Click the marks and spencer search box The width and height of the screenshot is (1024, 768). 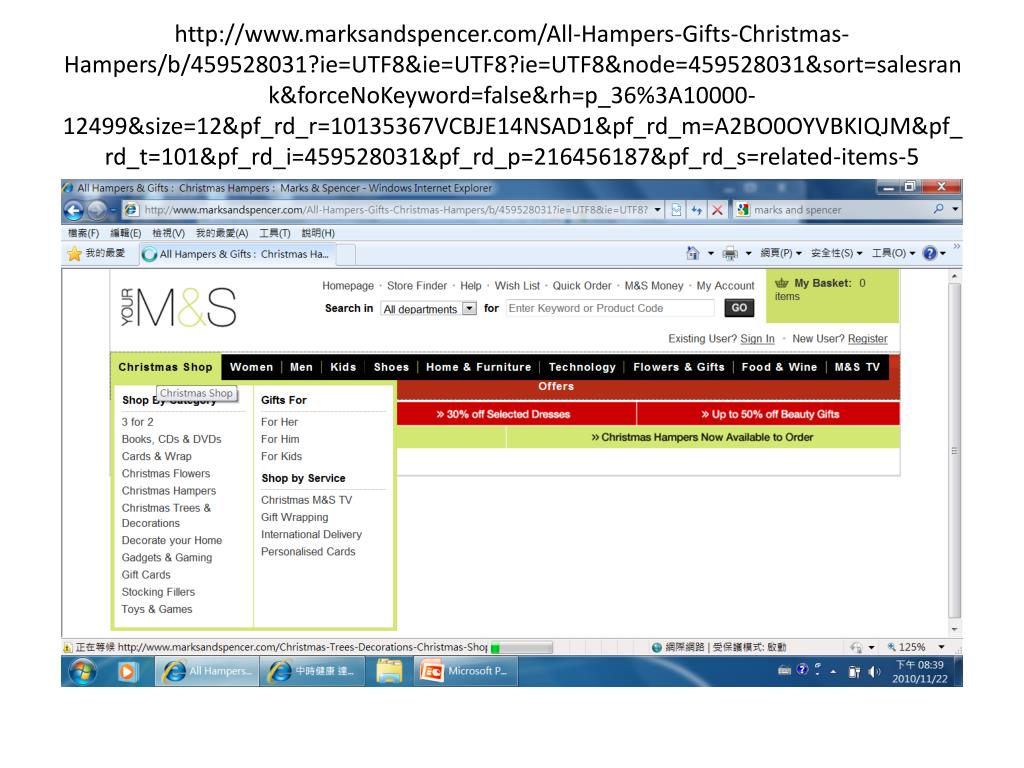(839, 210)
